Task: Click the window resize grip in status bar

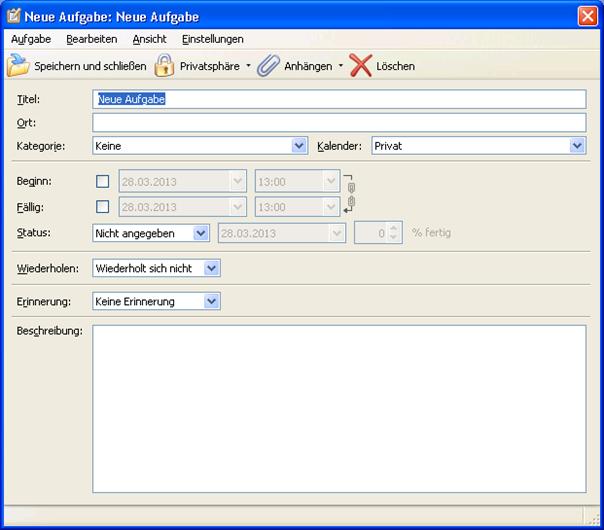Action: click(594, 518)
